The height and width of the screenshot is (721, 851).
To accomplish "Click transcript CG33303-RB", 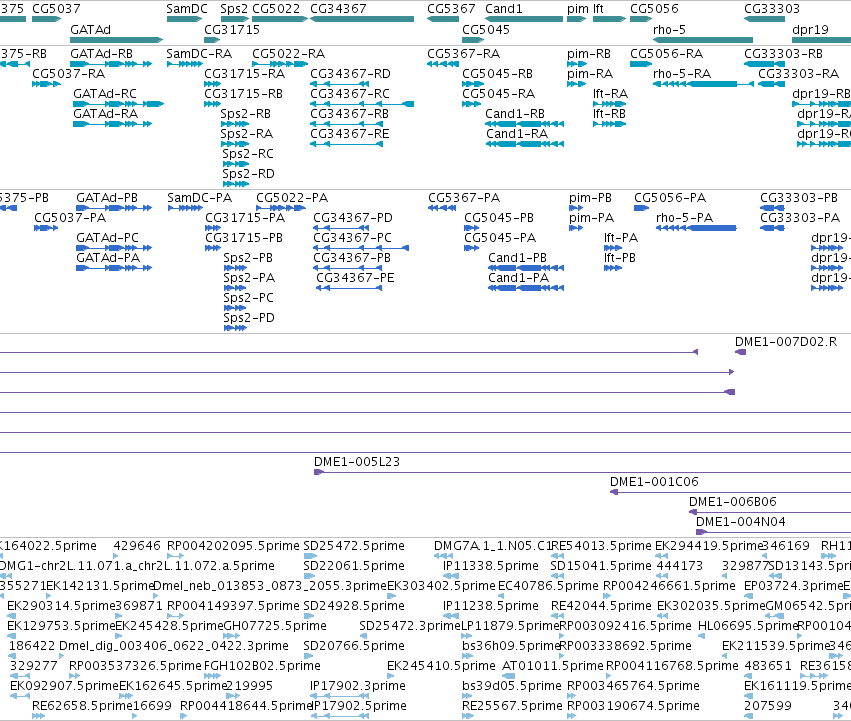I will [764, 64].
